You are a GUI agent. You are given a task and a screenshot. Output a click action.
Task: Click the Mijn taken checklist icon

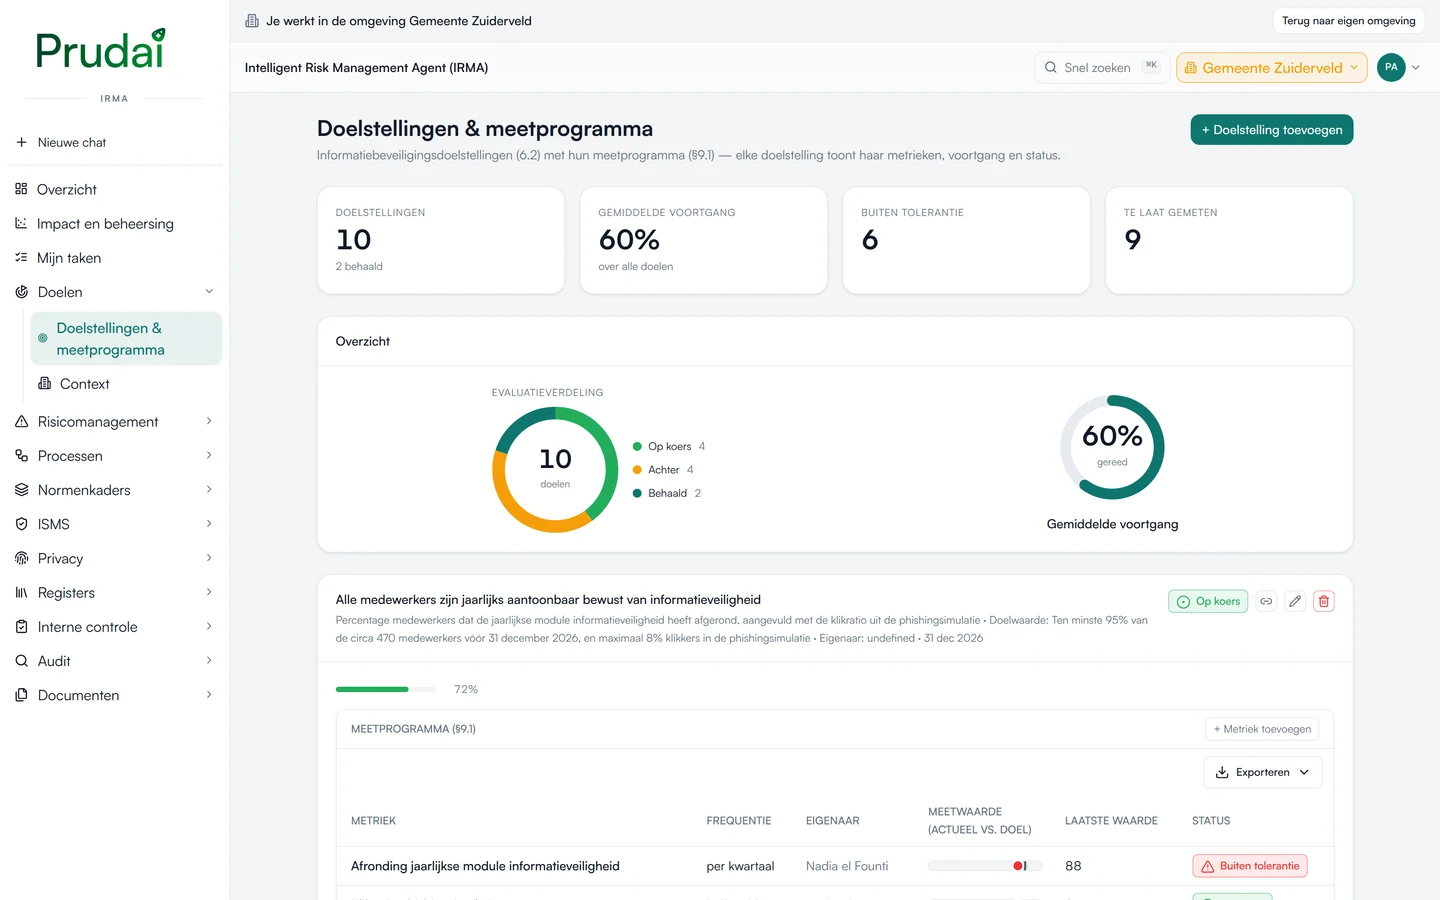(x=21, y=258)
